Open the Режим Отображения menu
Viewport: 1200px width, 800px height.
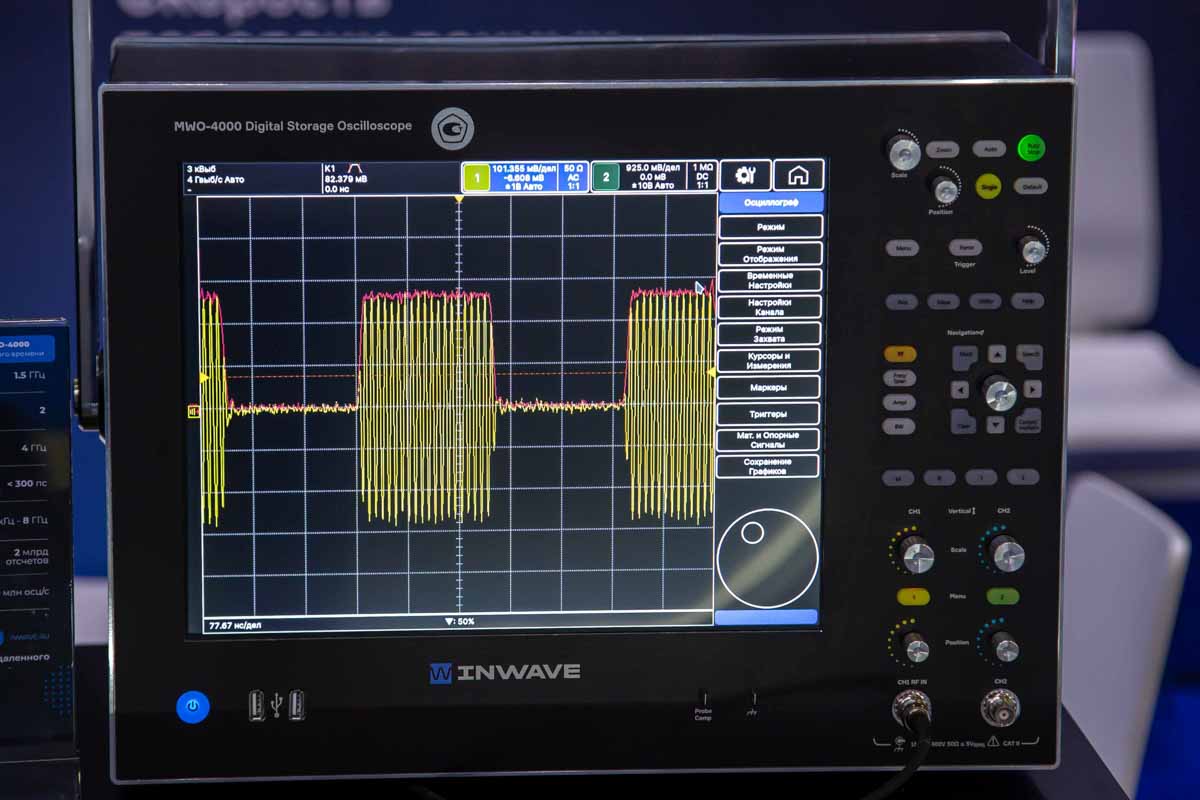click(770, 254)
